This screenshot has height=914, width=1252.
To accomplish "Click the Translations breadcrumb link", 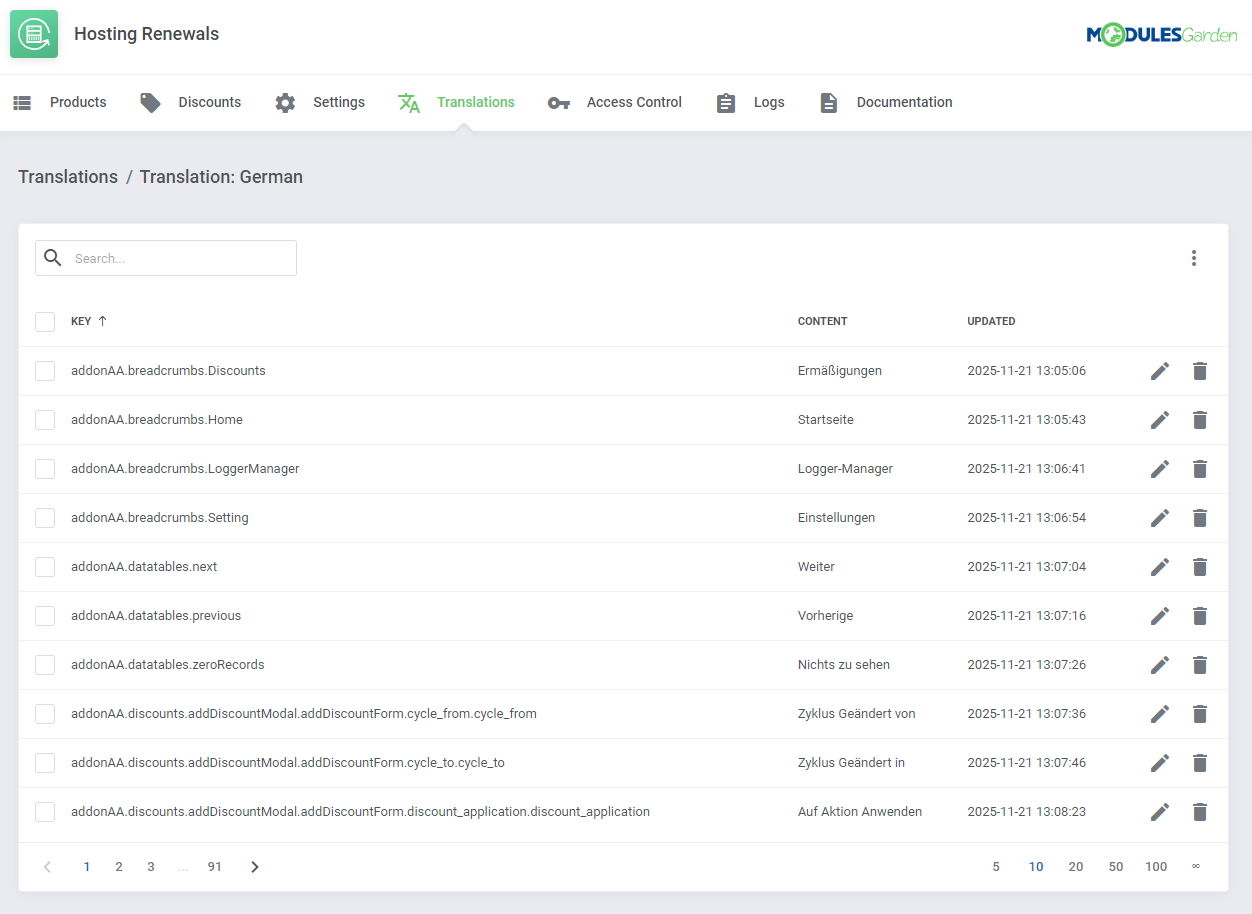I will tap(68, 177).
